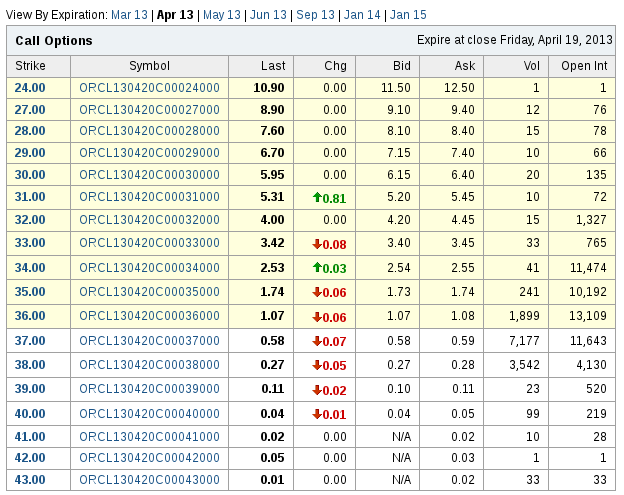This screenshot has width=624, height=495.
Task: Open symbol ORCL130420C00027000
Action: pyautogui.click(x=149, y=109)
